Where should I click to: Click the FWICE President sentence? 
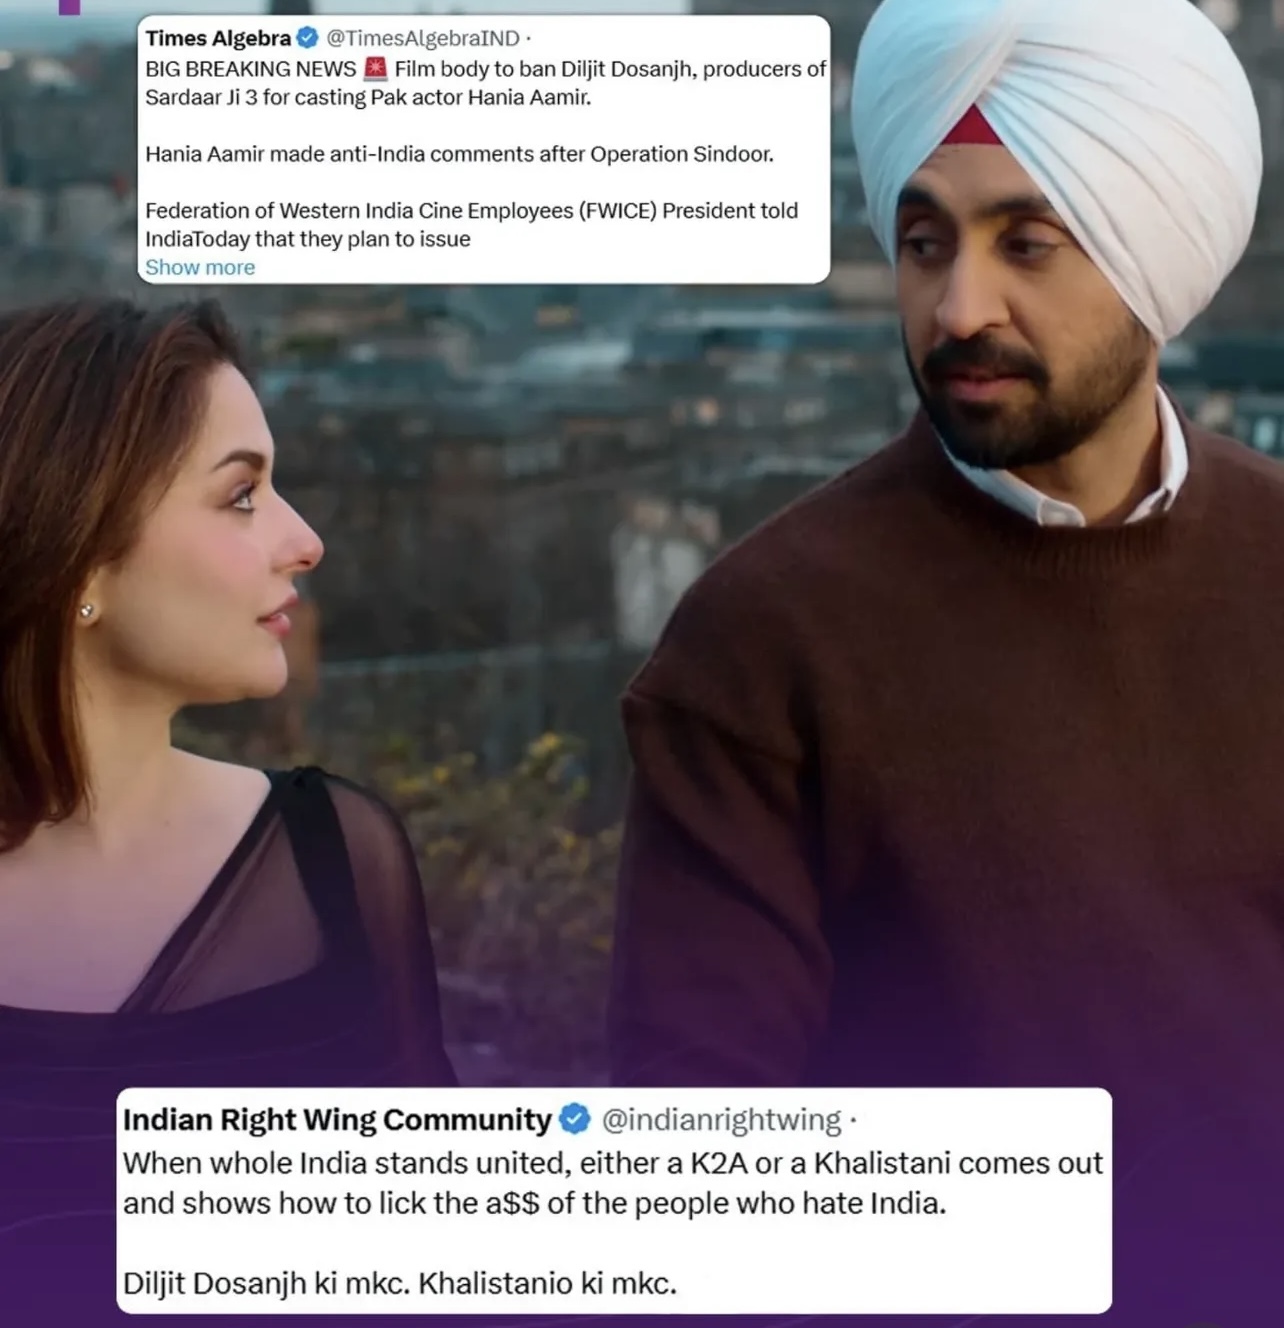click(x=471, y=224)
